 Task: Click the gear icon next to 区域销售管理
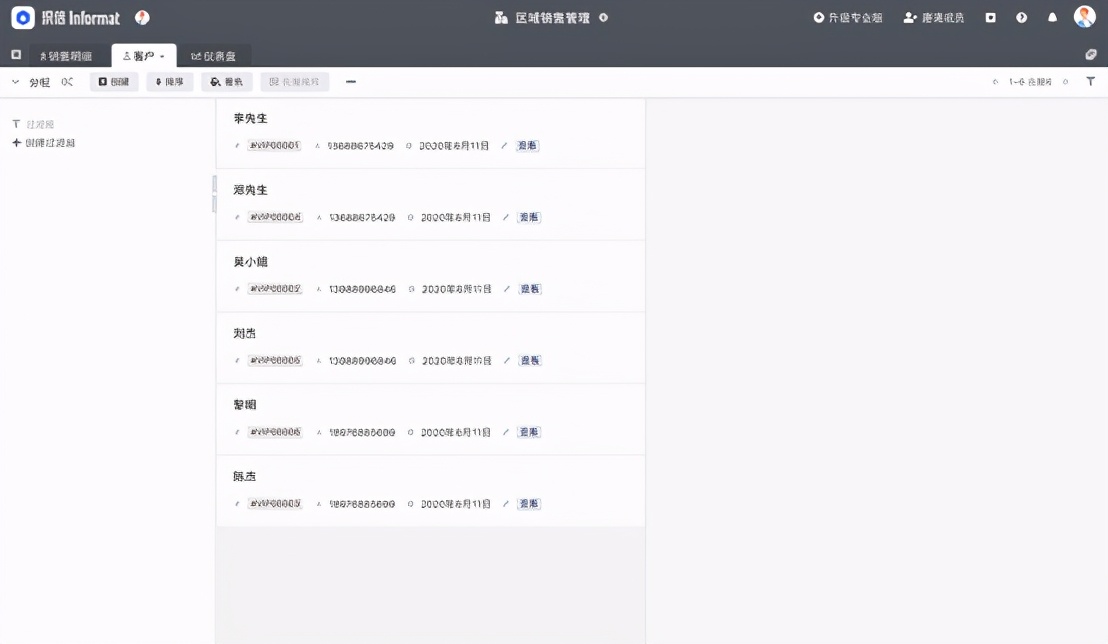(602, 17)
